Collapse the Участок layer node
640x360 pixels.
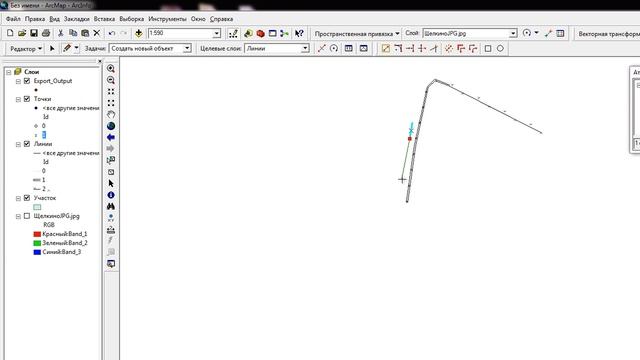point(18,198)
